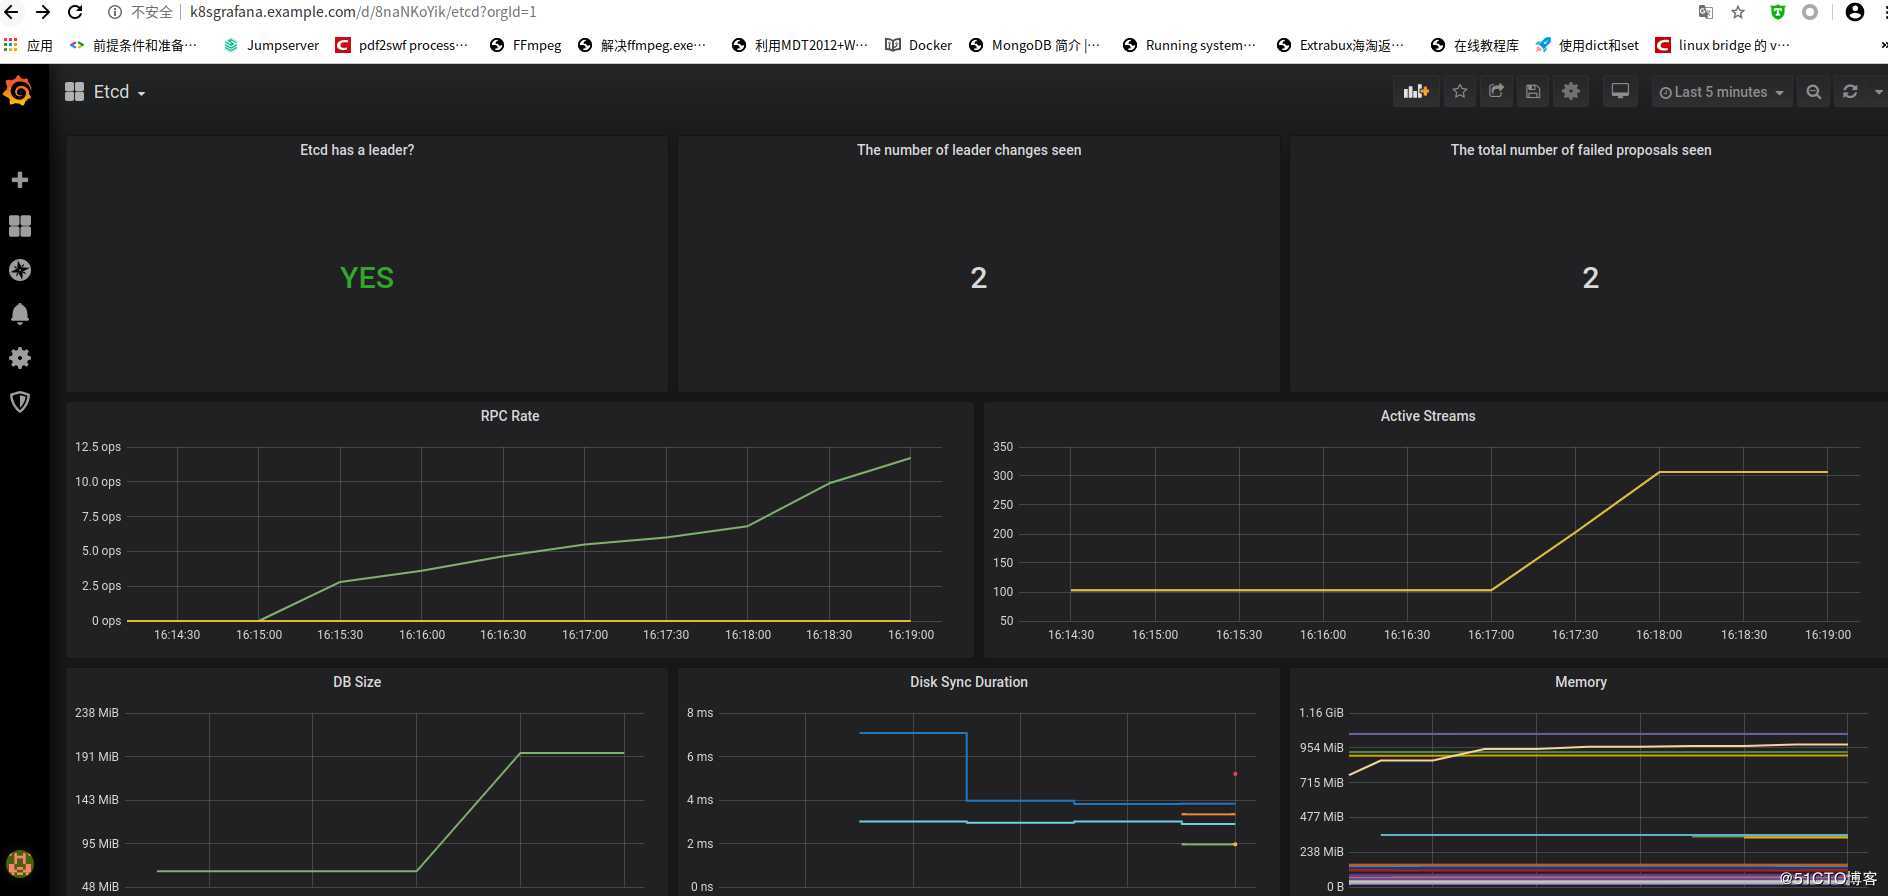The height and width of the screenshot is (896, 1888).
Task: Open the RPC Rate panel title menu
Action: coord(510,416)
